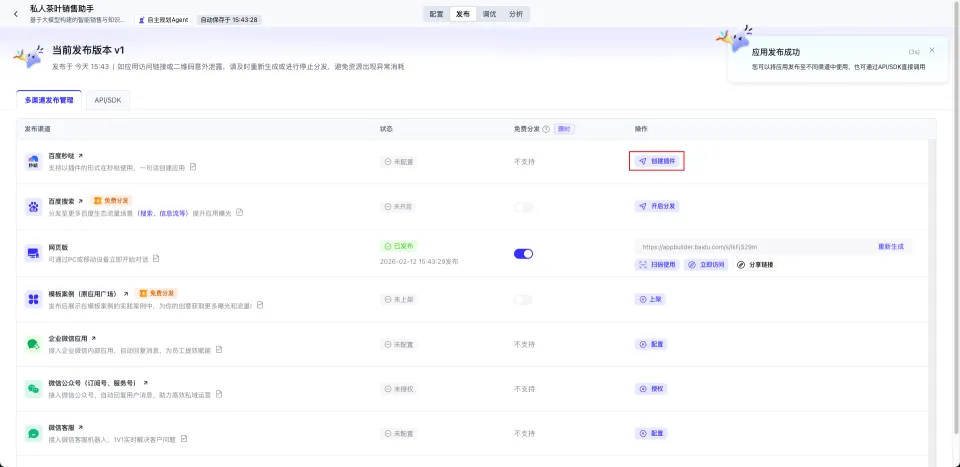
Task: Click the 自动保存于 15:43:28 label
Action: click(229, 20)
